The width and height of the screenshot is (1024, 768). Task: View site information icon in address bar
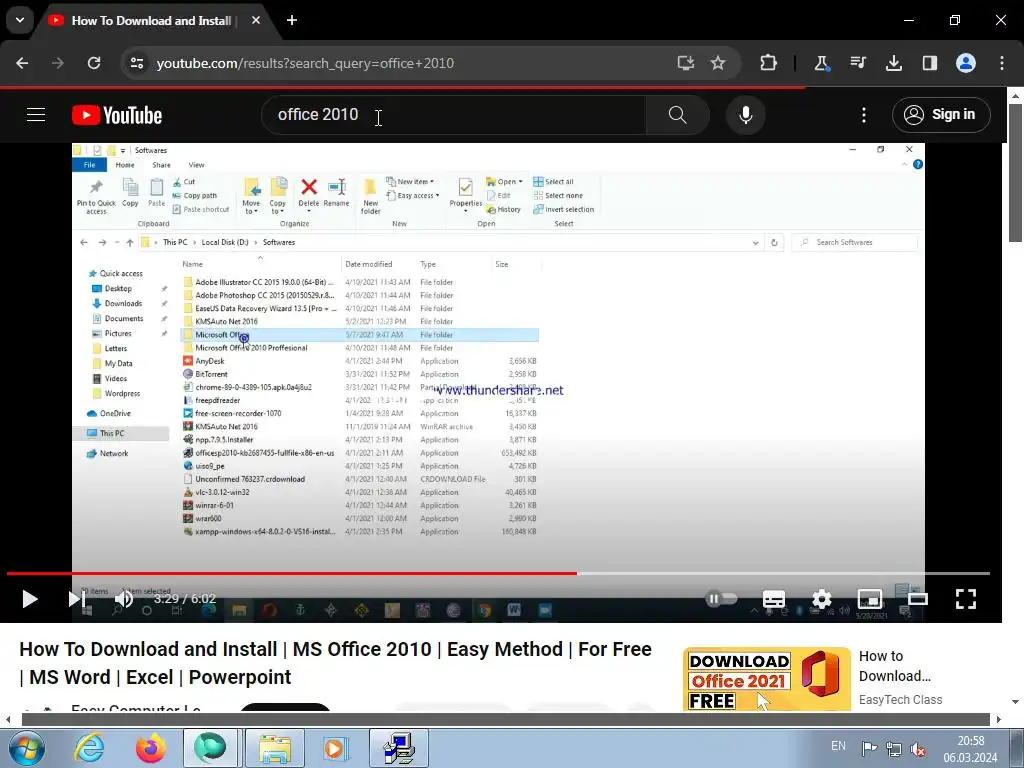(136, 63)
